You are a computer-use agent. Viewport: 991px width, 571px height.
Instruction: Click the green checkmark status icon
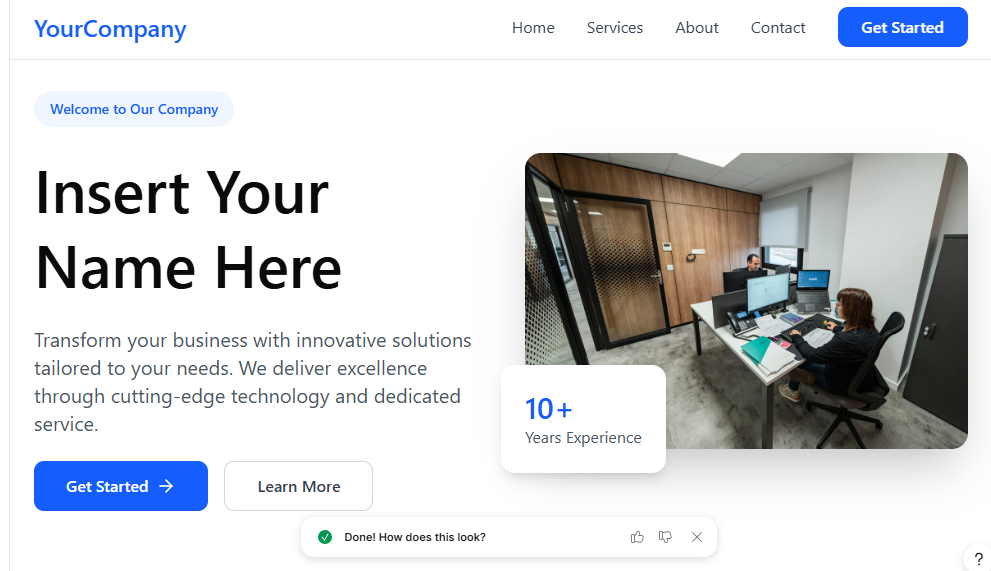(325, 537)
